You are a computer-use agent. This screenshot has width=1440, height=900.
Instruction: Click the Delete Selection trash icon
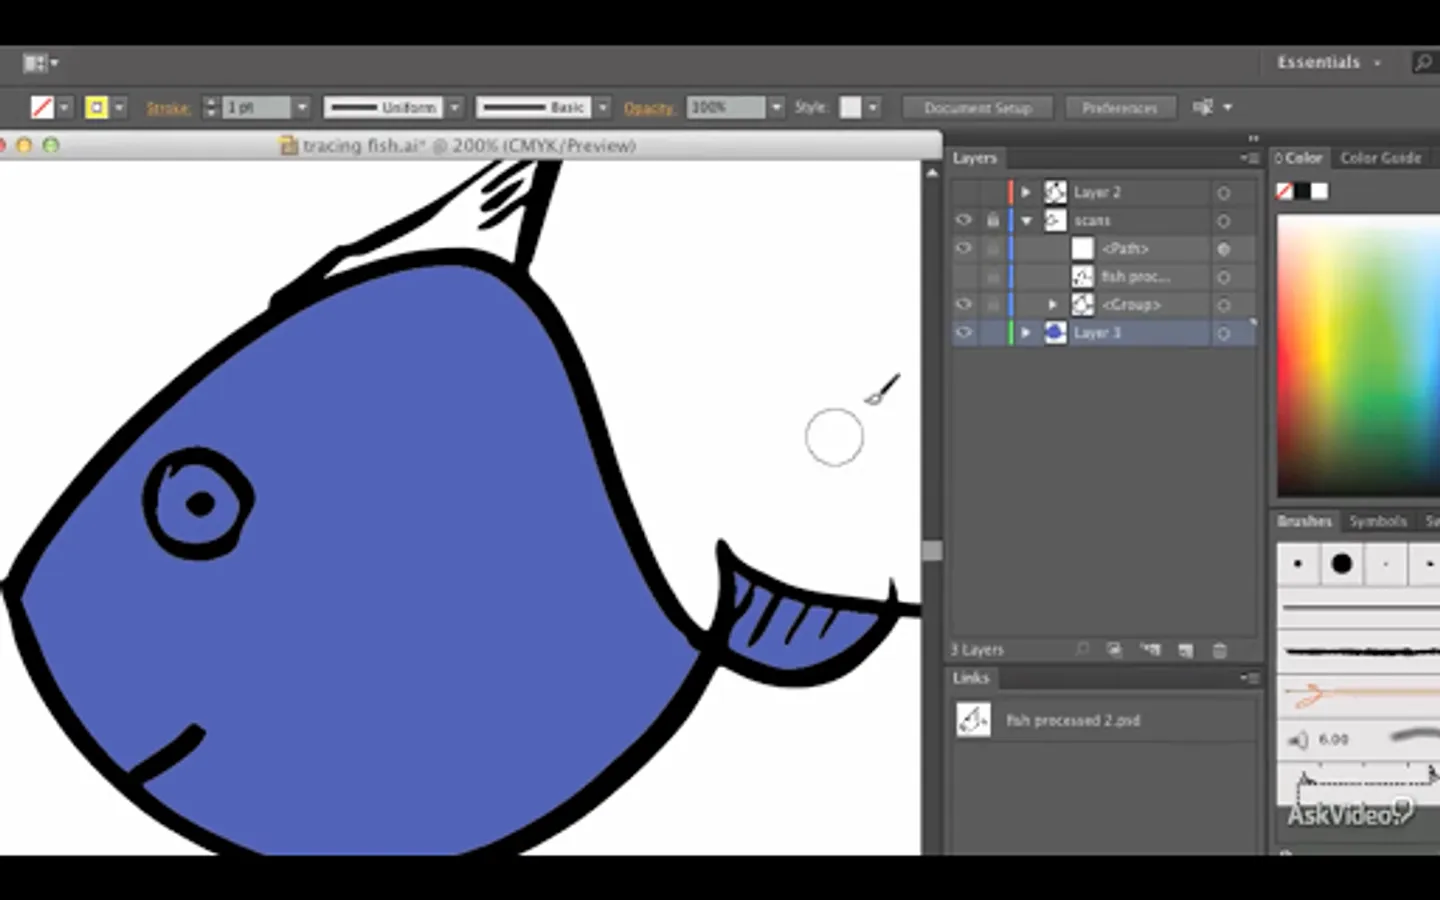click(x=1220, y=650)
